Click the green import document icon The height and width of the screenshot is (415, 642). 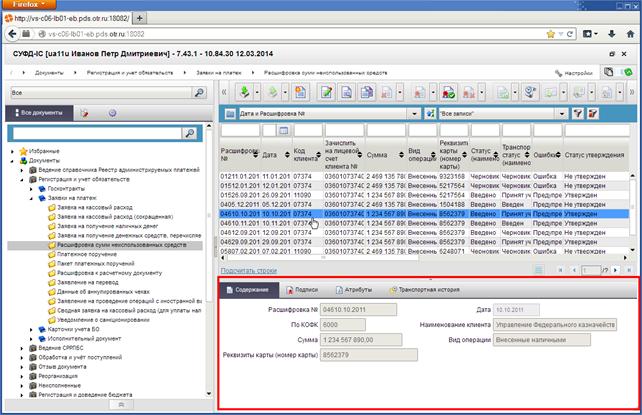244,92
